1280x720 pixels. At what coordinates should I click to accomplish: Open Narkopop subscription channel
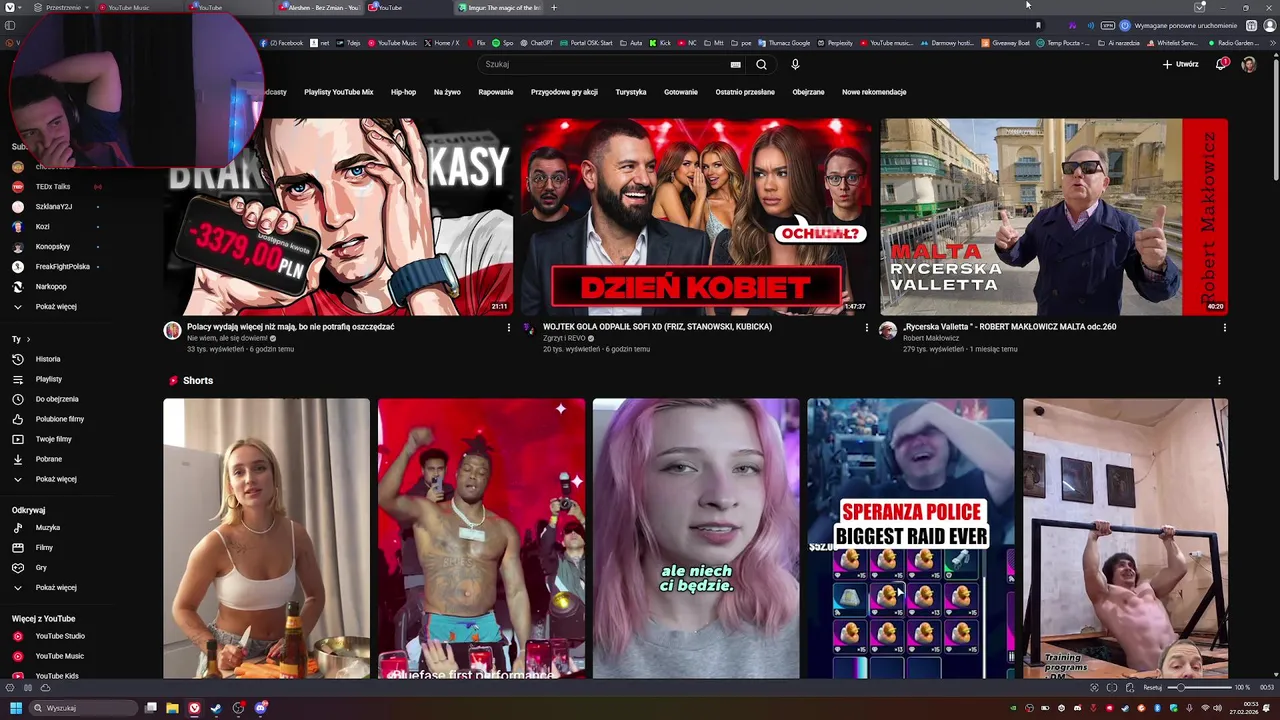pos(51,287)
